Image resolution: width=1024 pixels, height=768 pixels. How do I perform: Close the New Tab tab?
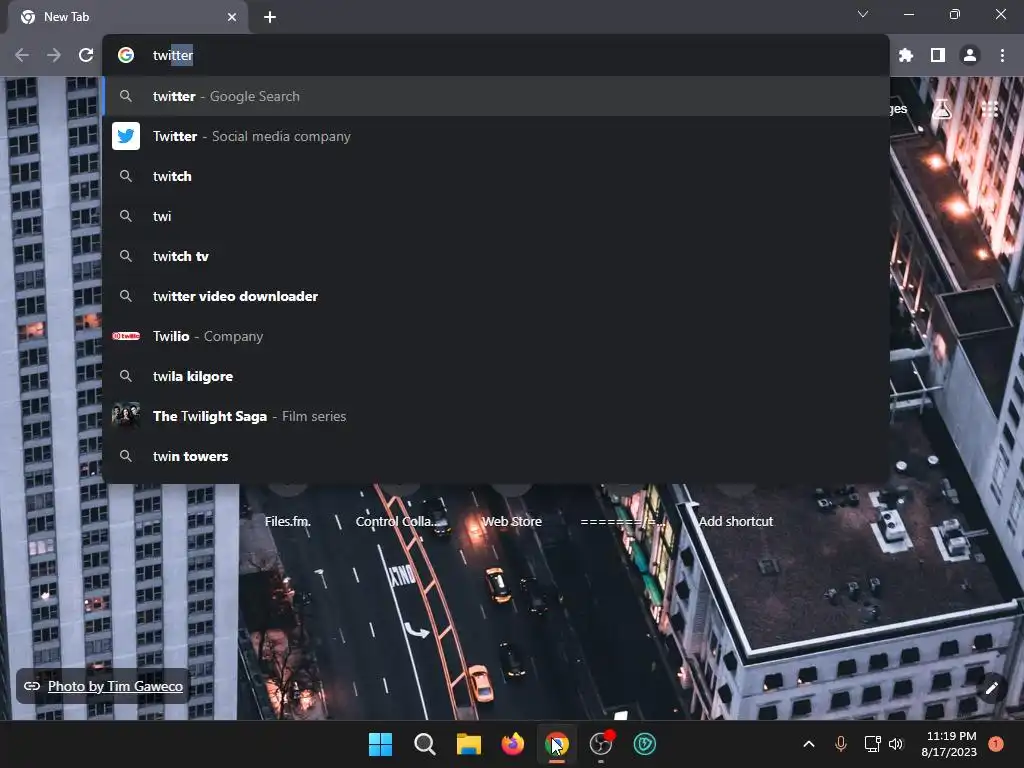click(x=232, y=17)
